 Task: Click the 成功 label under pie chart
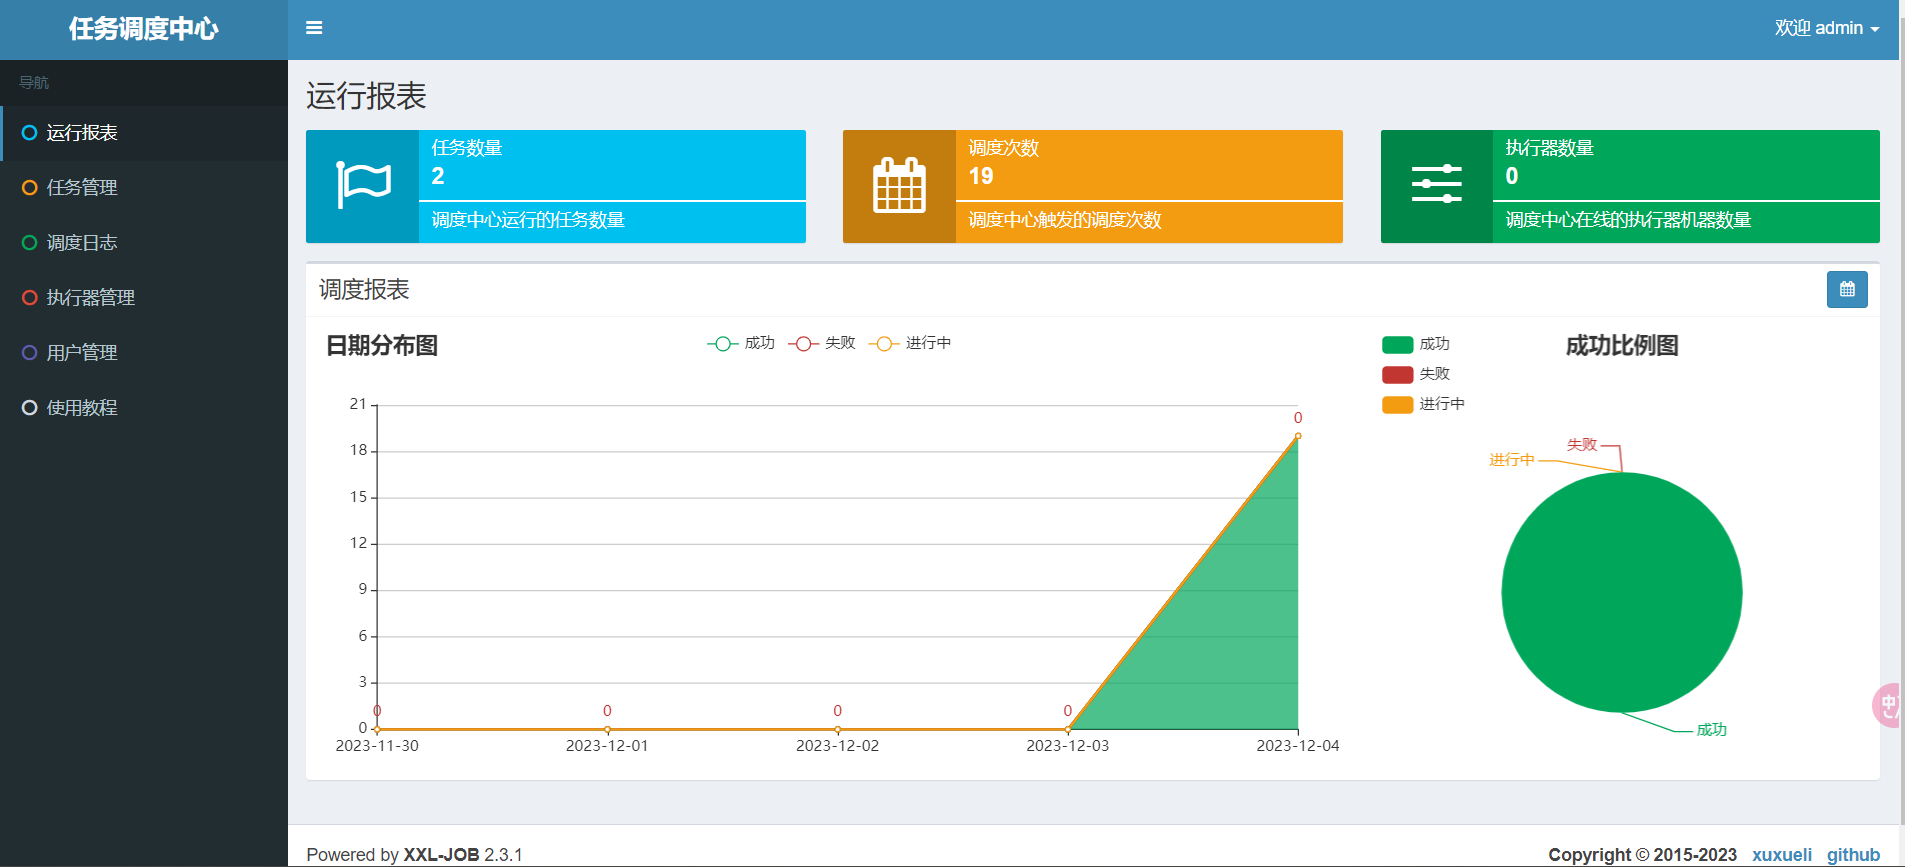click(1712, 730)
